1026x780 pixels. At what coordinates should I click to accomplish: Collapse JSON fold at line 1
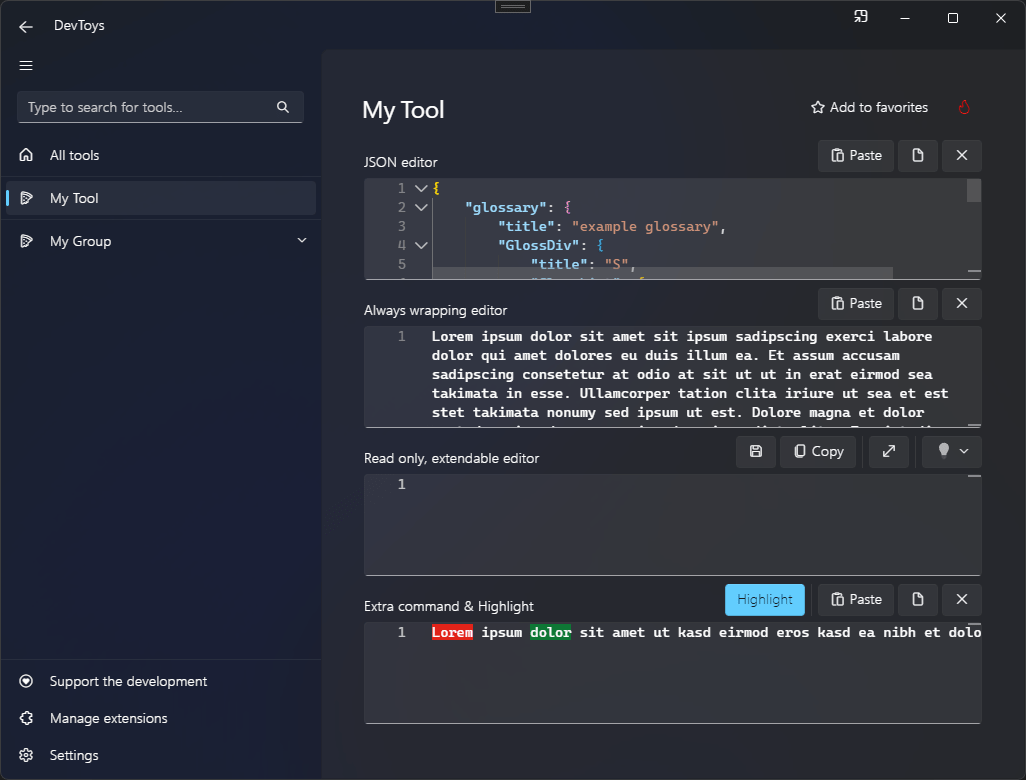click(x=421, y=188)
